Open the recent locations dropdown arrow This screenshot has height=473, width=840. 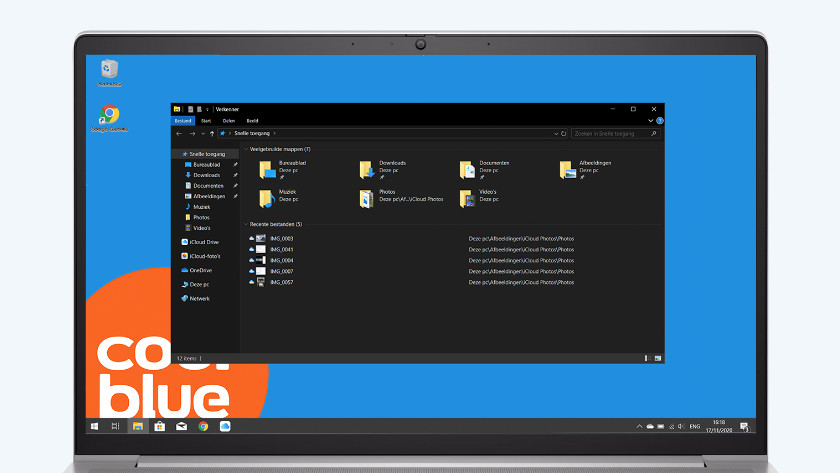[x=203, y=133]
